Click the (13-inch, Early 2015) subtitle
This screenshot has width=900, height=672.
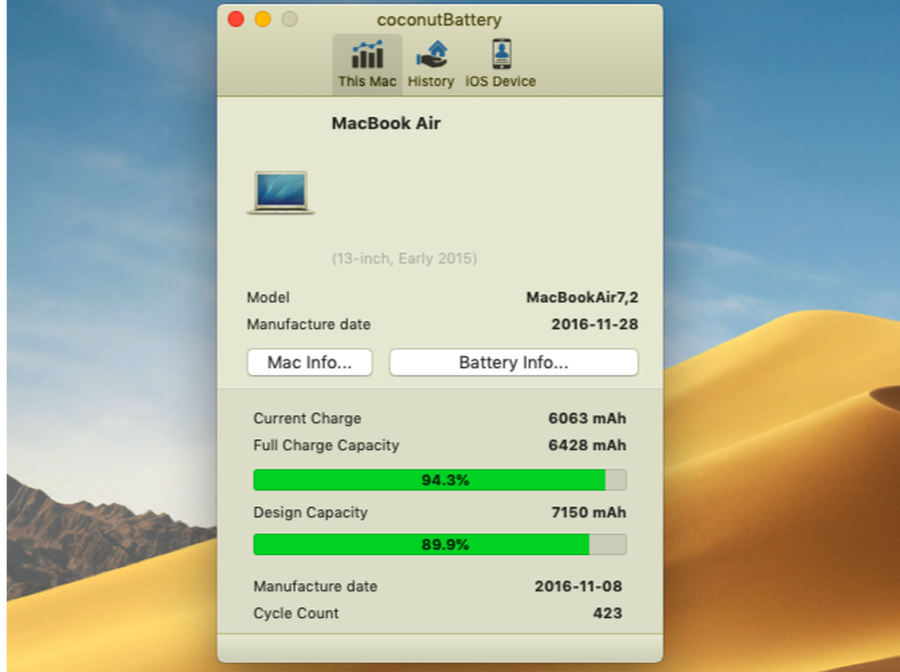(404, 259)
